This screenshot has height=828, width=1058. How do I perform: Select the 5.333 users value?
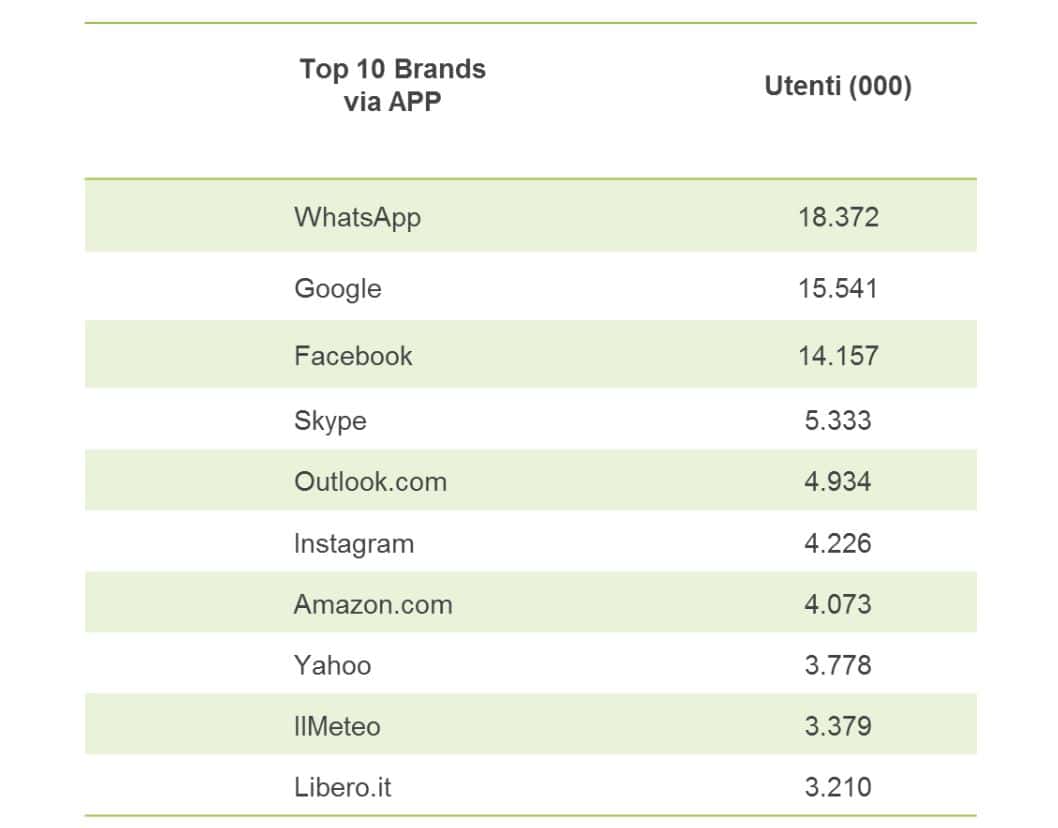click(838, 420)
